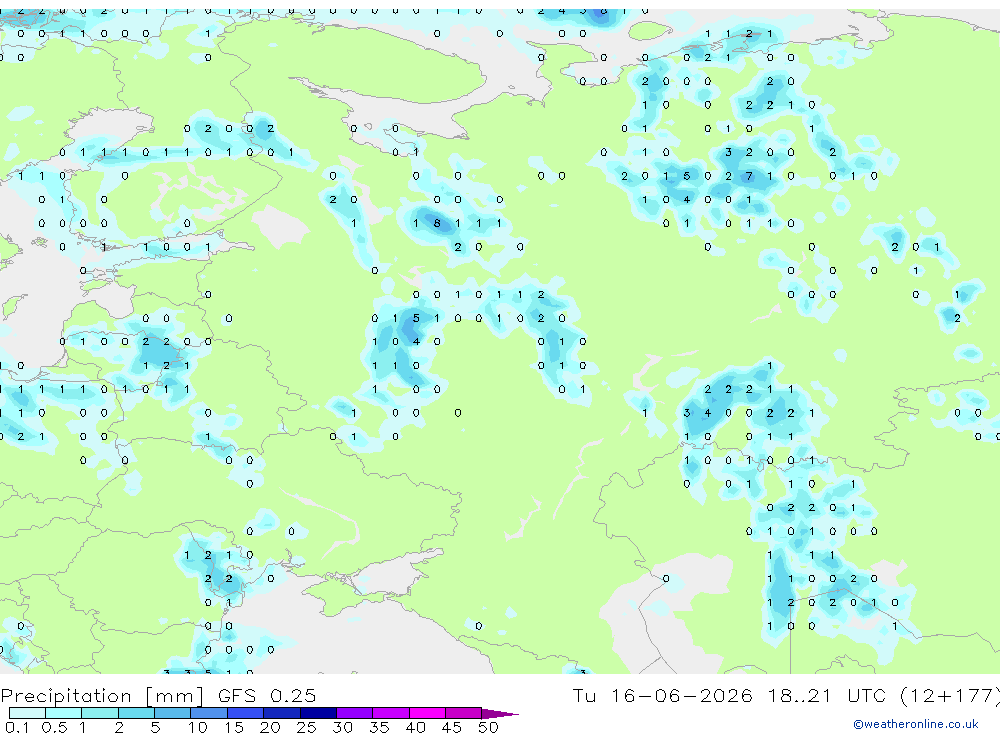The width and height of the screenshot is (1000, 733).
Task: Select the 15–20 mm legend color swatch
Action: [x=246, y=713]
